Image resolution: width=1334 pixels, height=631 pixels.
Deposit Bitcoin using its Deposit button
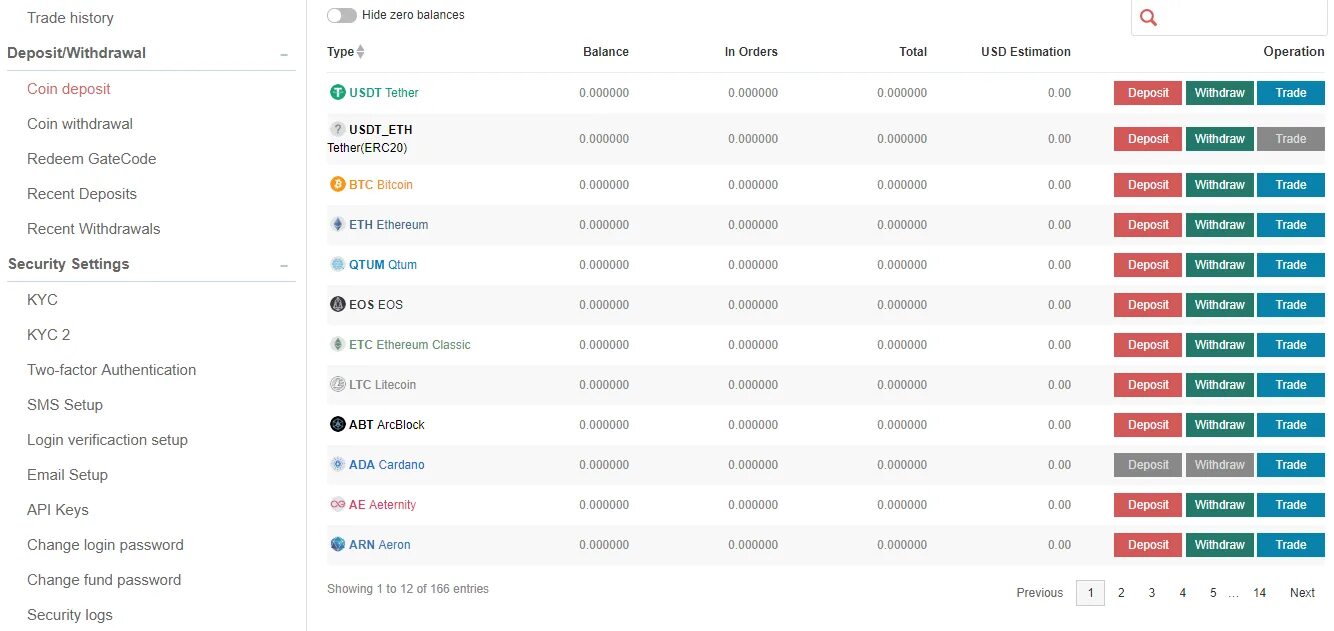(x=1147, y=185)
